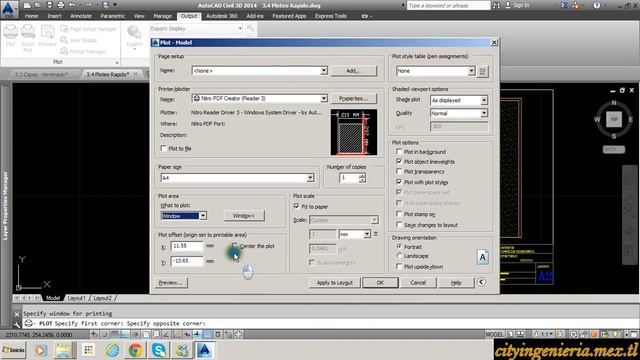The image size is (640, 360).
Task: Enable the Plot to file checkbox
Action: tap(164, 149)
